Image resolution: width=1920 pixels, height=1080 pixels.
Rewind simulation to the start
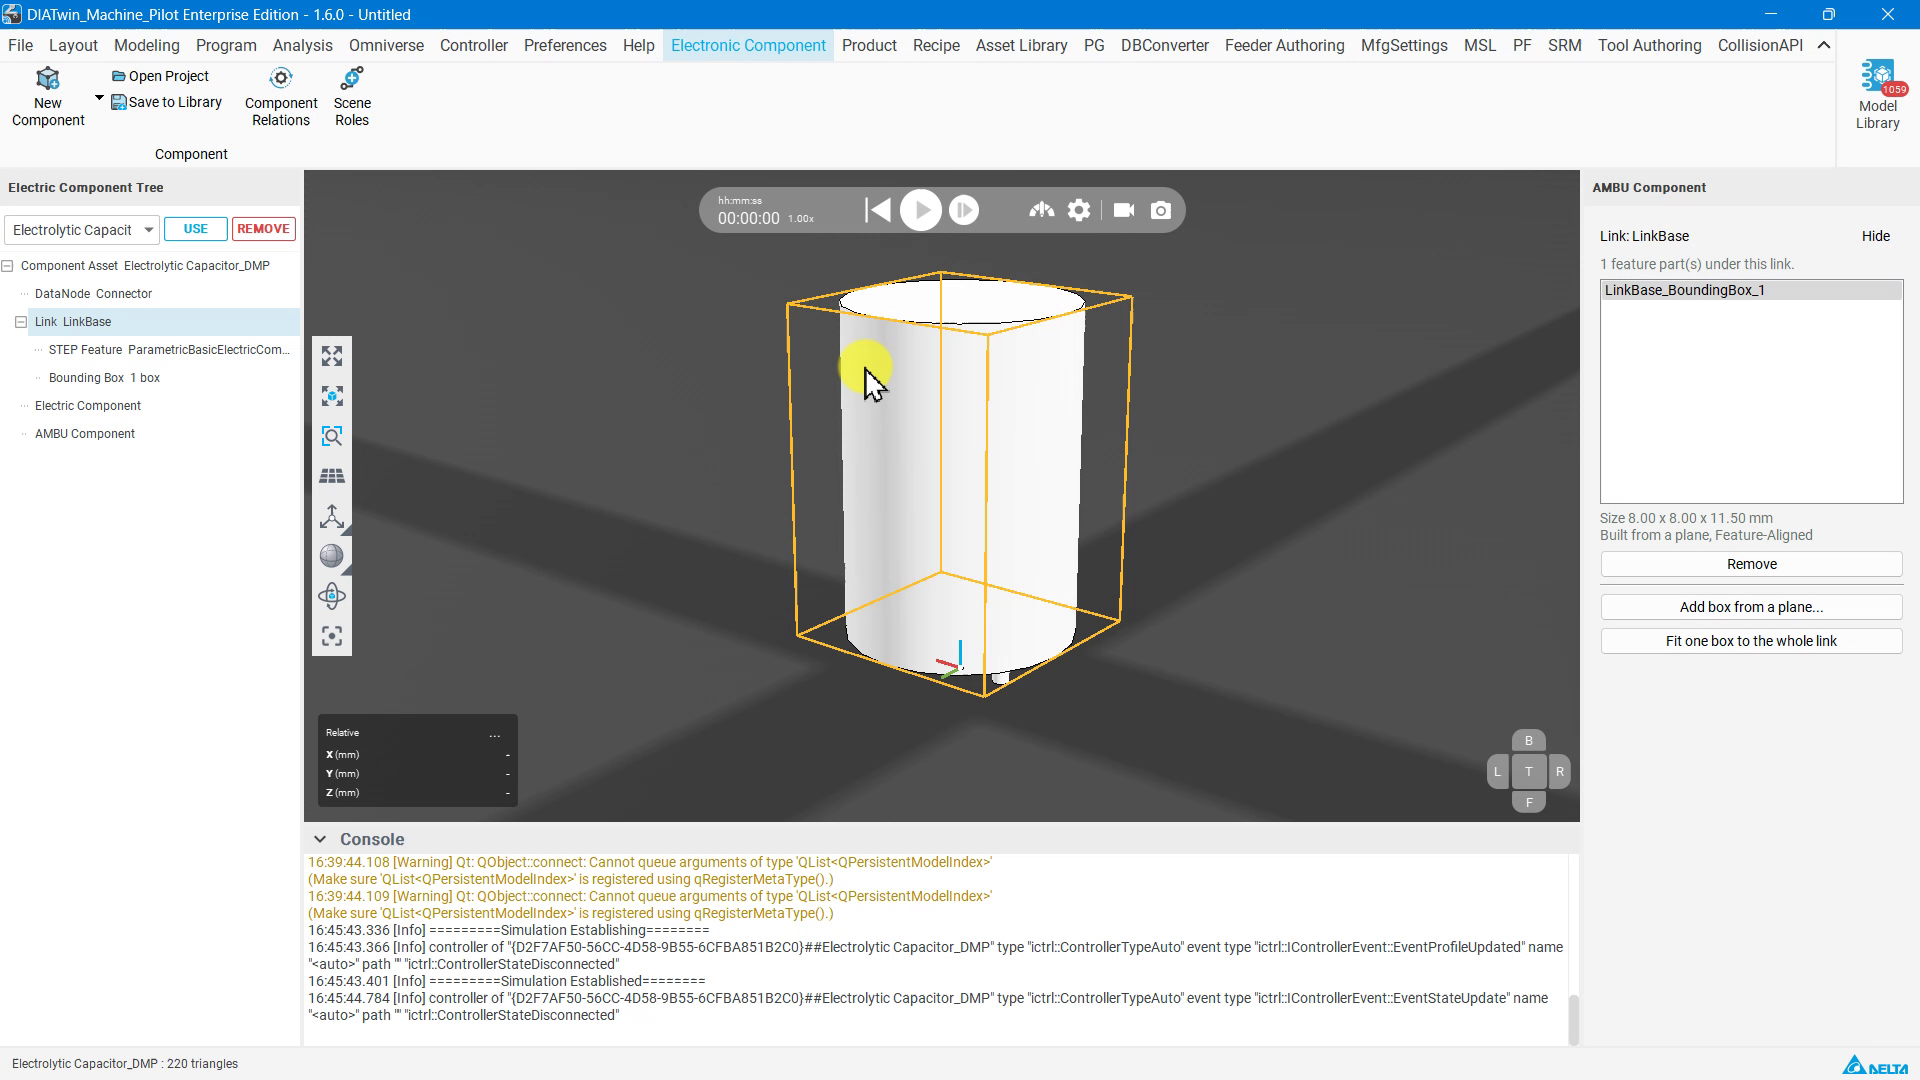[877, 210]
